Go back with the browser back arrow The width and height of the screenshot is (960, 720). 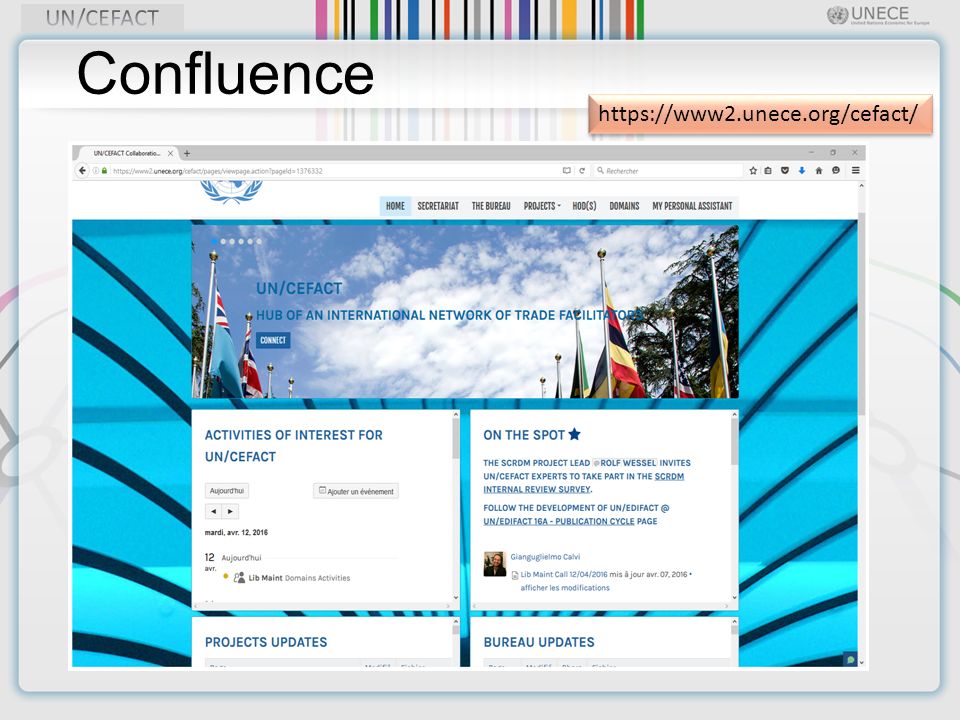pos(83,171)
